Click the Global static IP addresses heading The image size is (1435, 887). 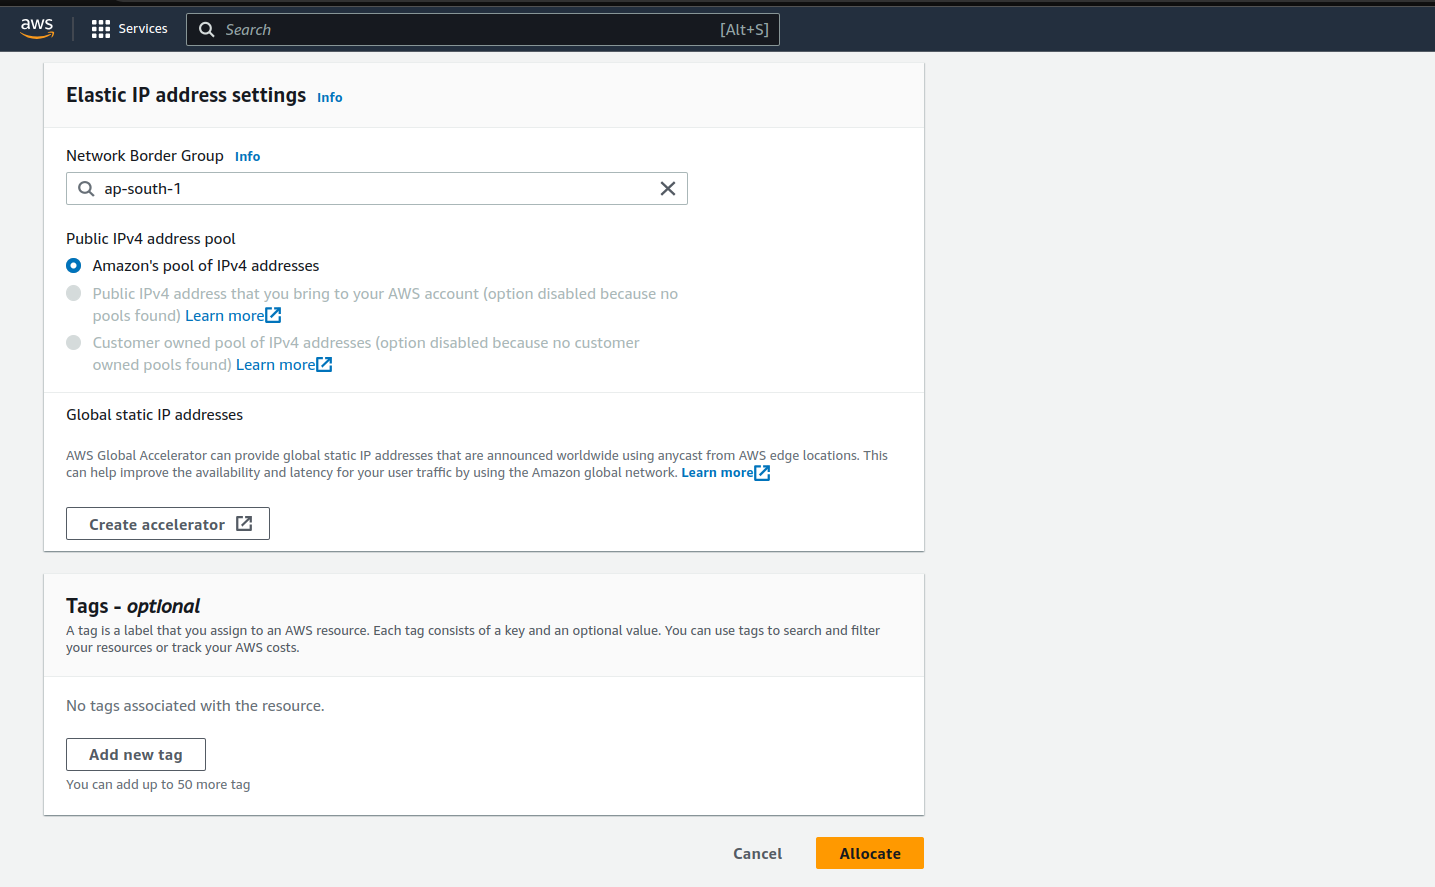click(155, 415)
